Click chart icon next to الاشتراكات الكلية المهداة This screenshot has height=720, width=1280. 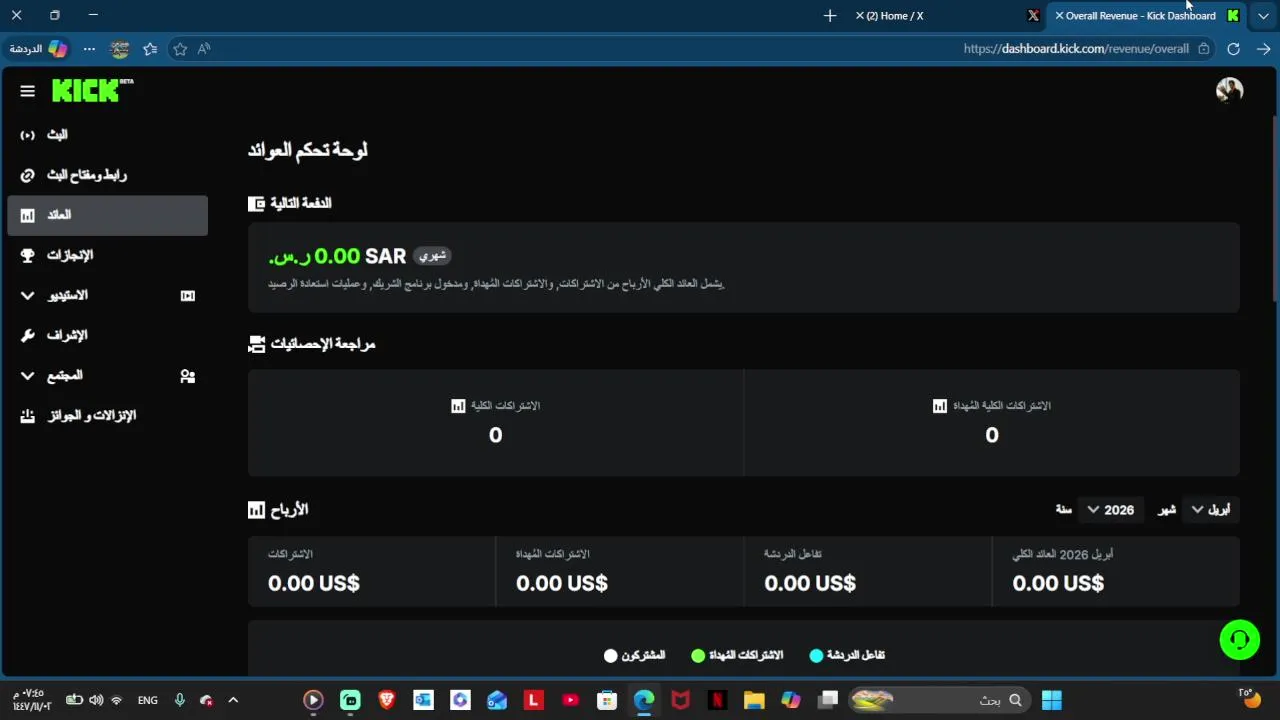(x=939, y=406)
